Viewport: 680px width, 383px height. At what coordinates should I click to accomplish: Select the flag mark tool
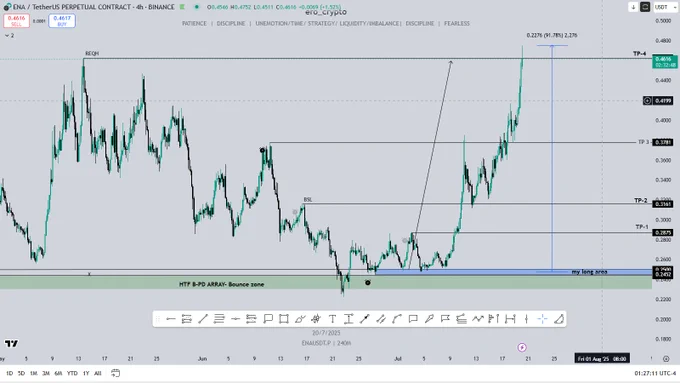445,319
